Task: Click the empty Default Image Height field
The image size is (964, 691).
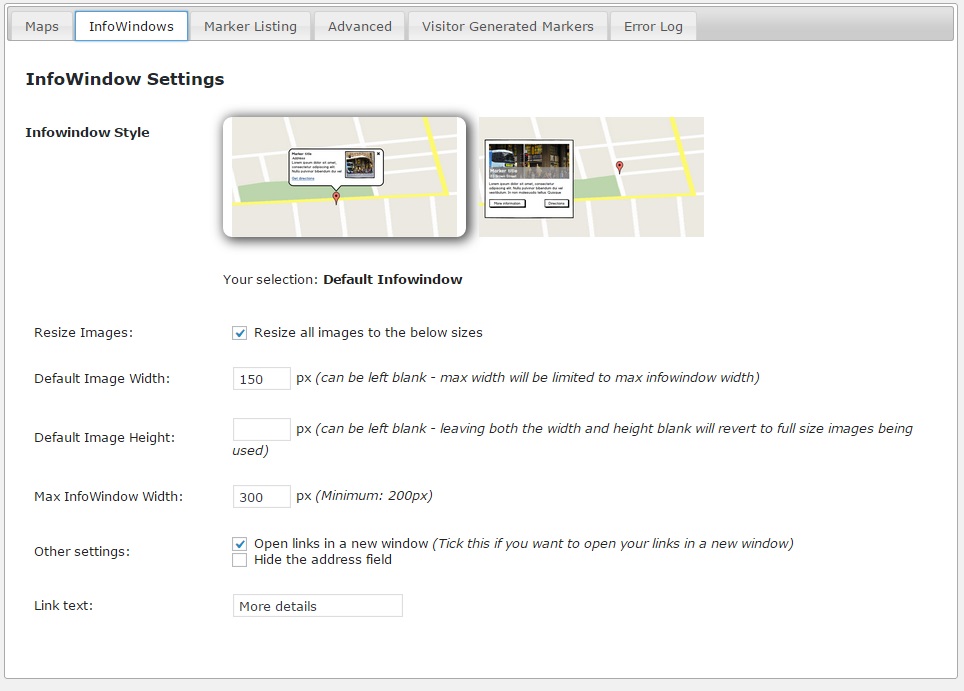Action: (262, 429)
